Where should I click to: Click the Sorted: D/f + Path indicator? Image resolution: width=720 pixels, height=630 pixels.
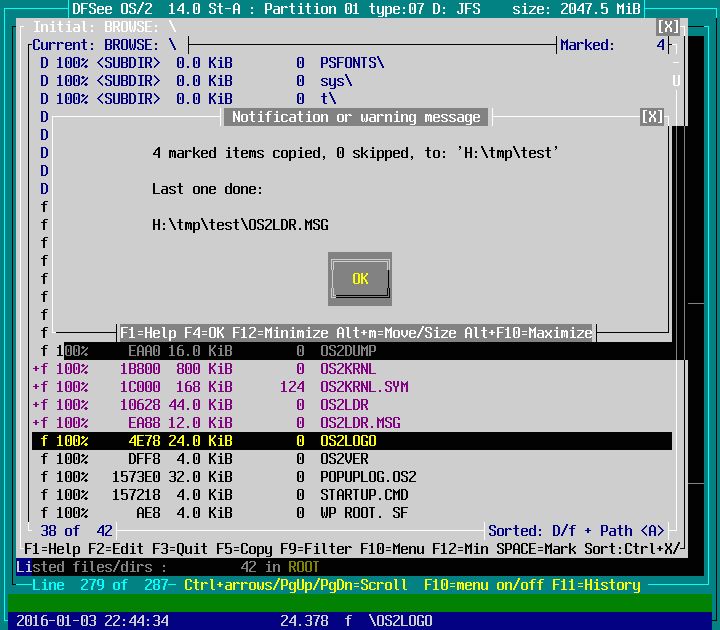tap(575, 531)
